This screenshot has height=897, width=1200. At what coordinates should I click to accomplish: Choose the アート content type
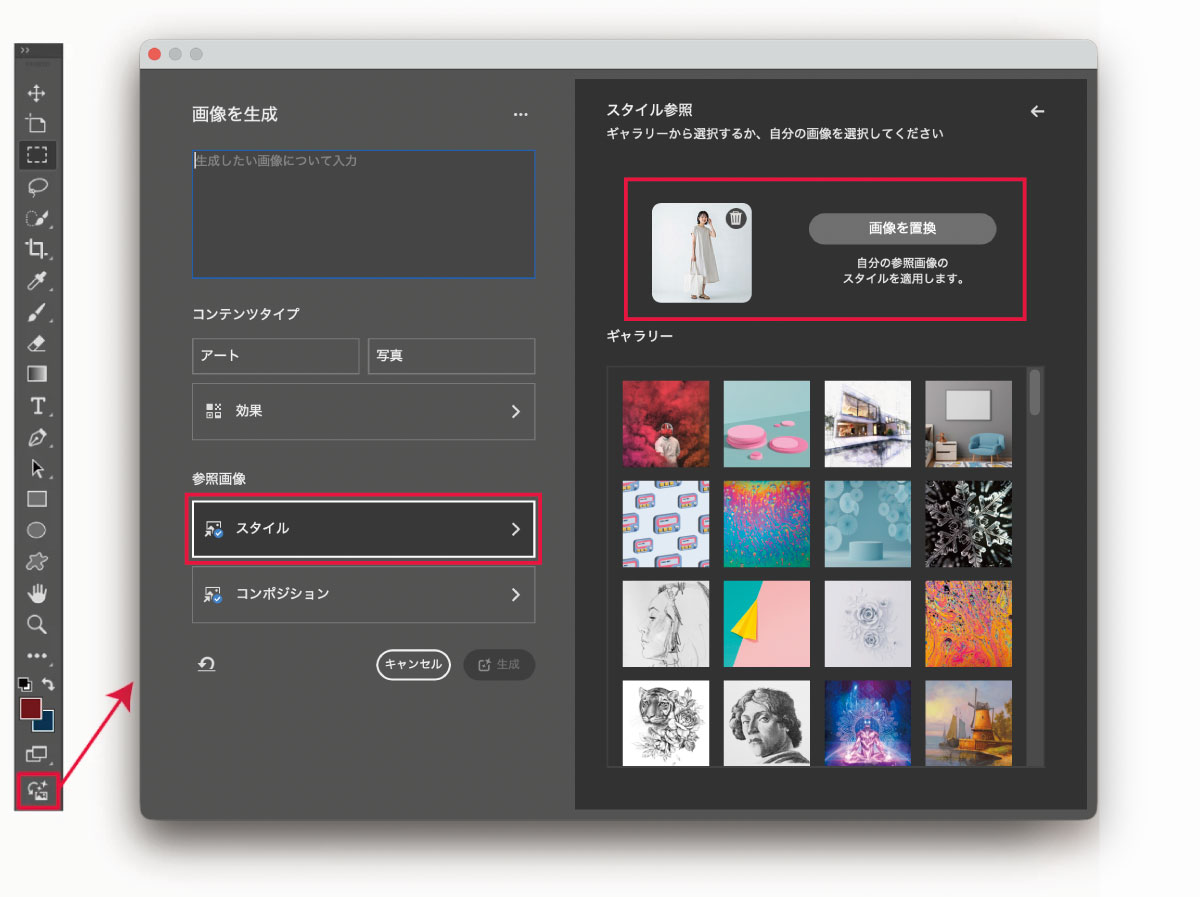(x=275, y=356)
